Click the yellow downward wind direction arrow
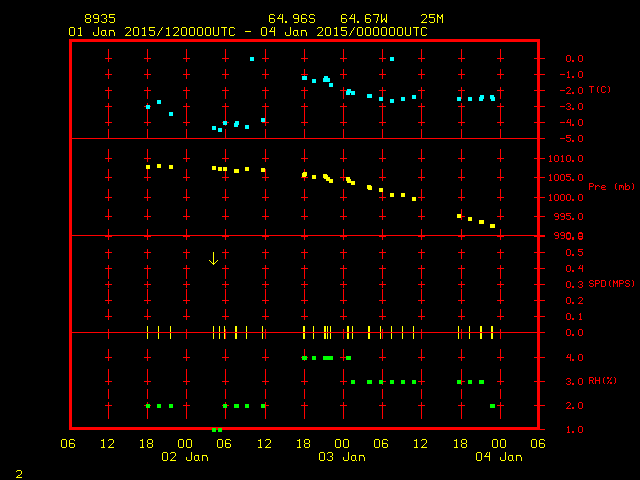 [213, 258]
